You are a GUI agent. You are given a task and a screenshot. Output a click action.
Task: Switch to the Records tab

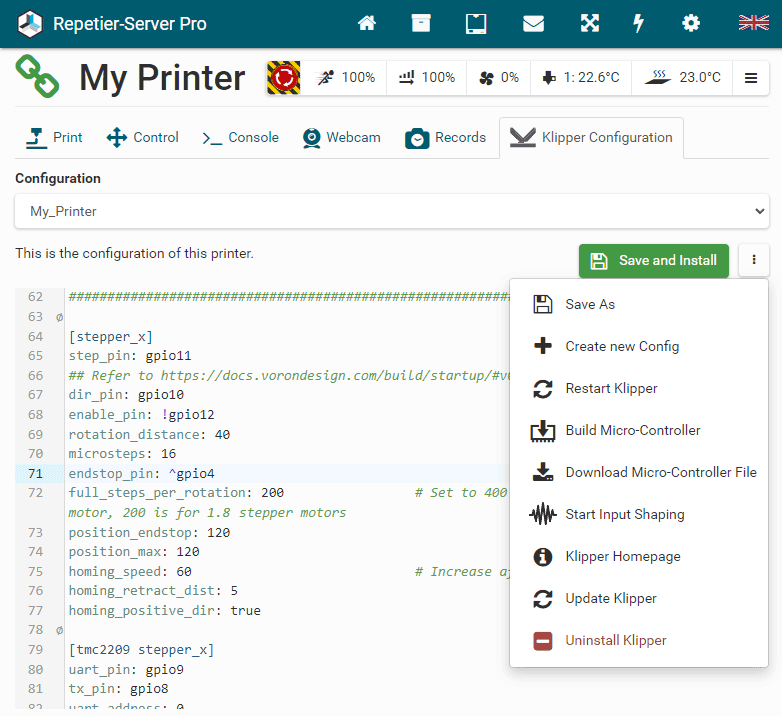[x=445, y=138]
